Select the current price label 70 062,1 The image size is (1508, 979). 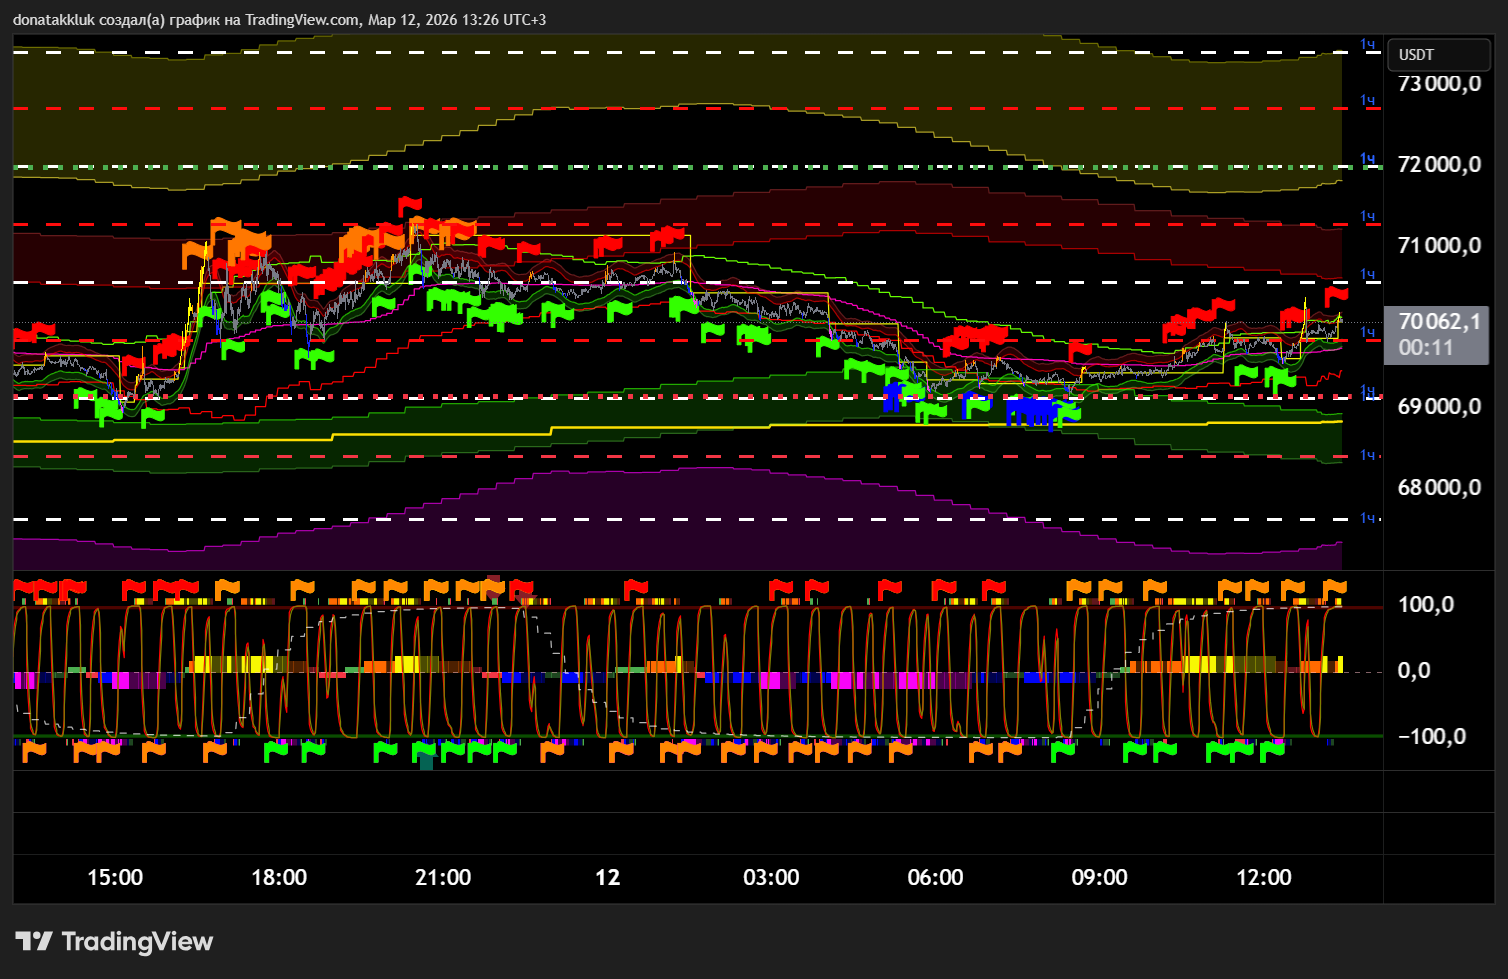[1439, 322]
